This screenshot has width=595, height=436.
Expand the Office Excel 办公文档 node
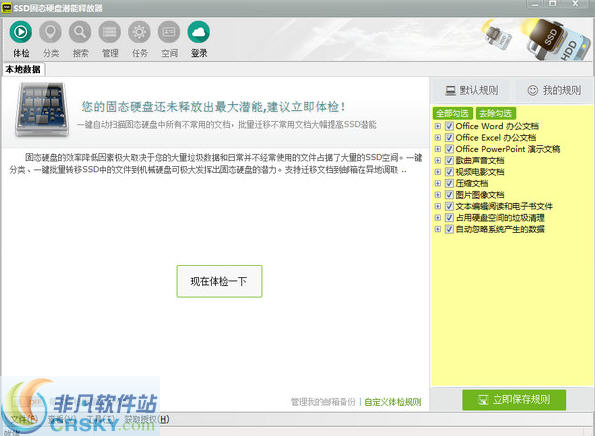tap(438, 137)
